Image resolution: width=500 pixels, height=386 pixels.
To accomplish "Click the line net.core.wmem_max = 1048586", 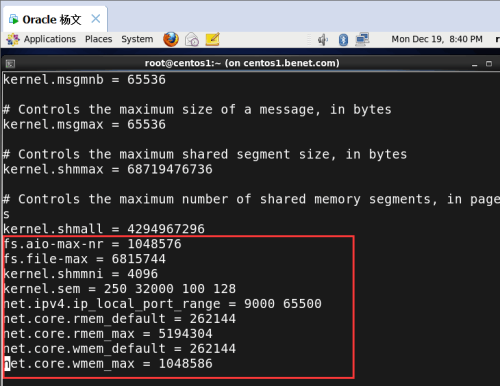I will (x=108, y=364).
